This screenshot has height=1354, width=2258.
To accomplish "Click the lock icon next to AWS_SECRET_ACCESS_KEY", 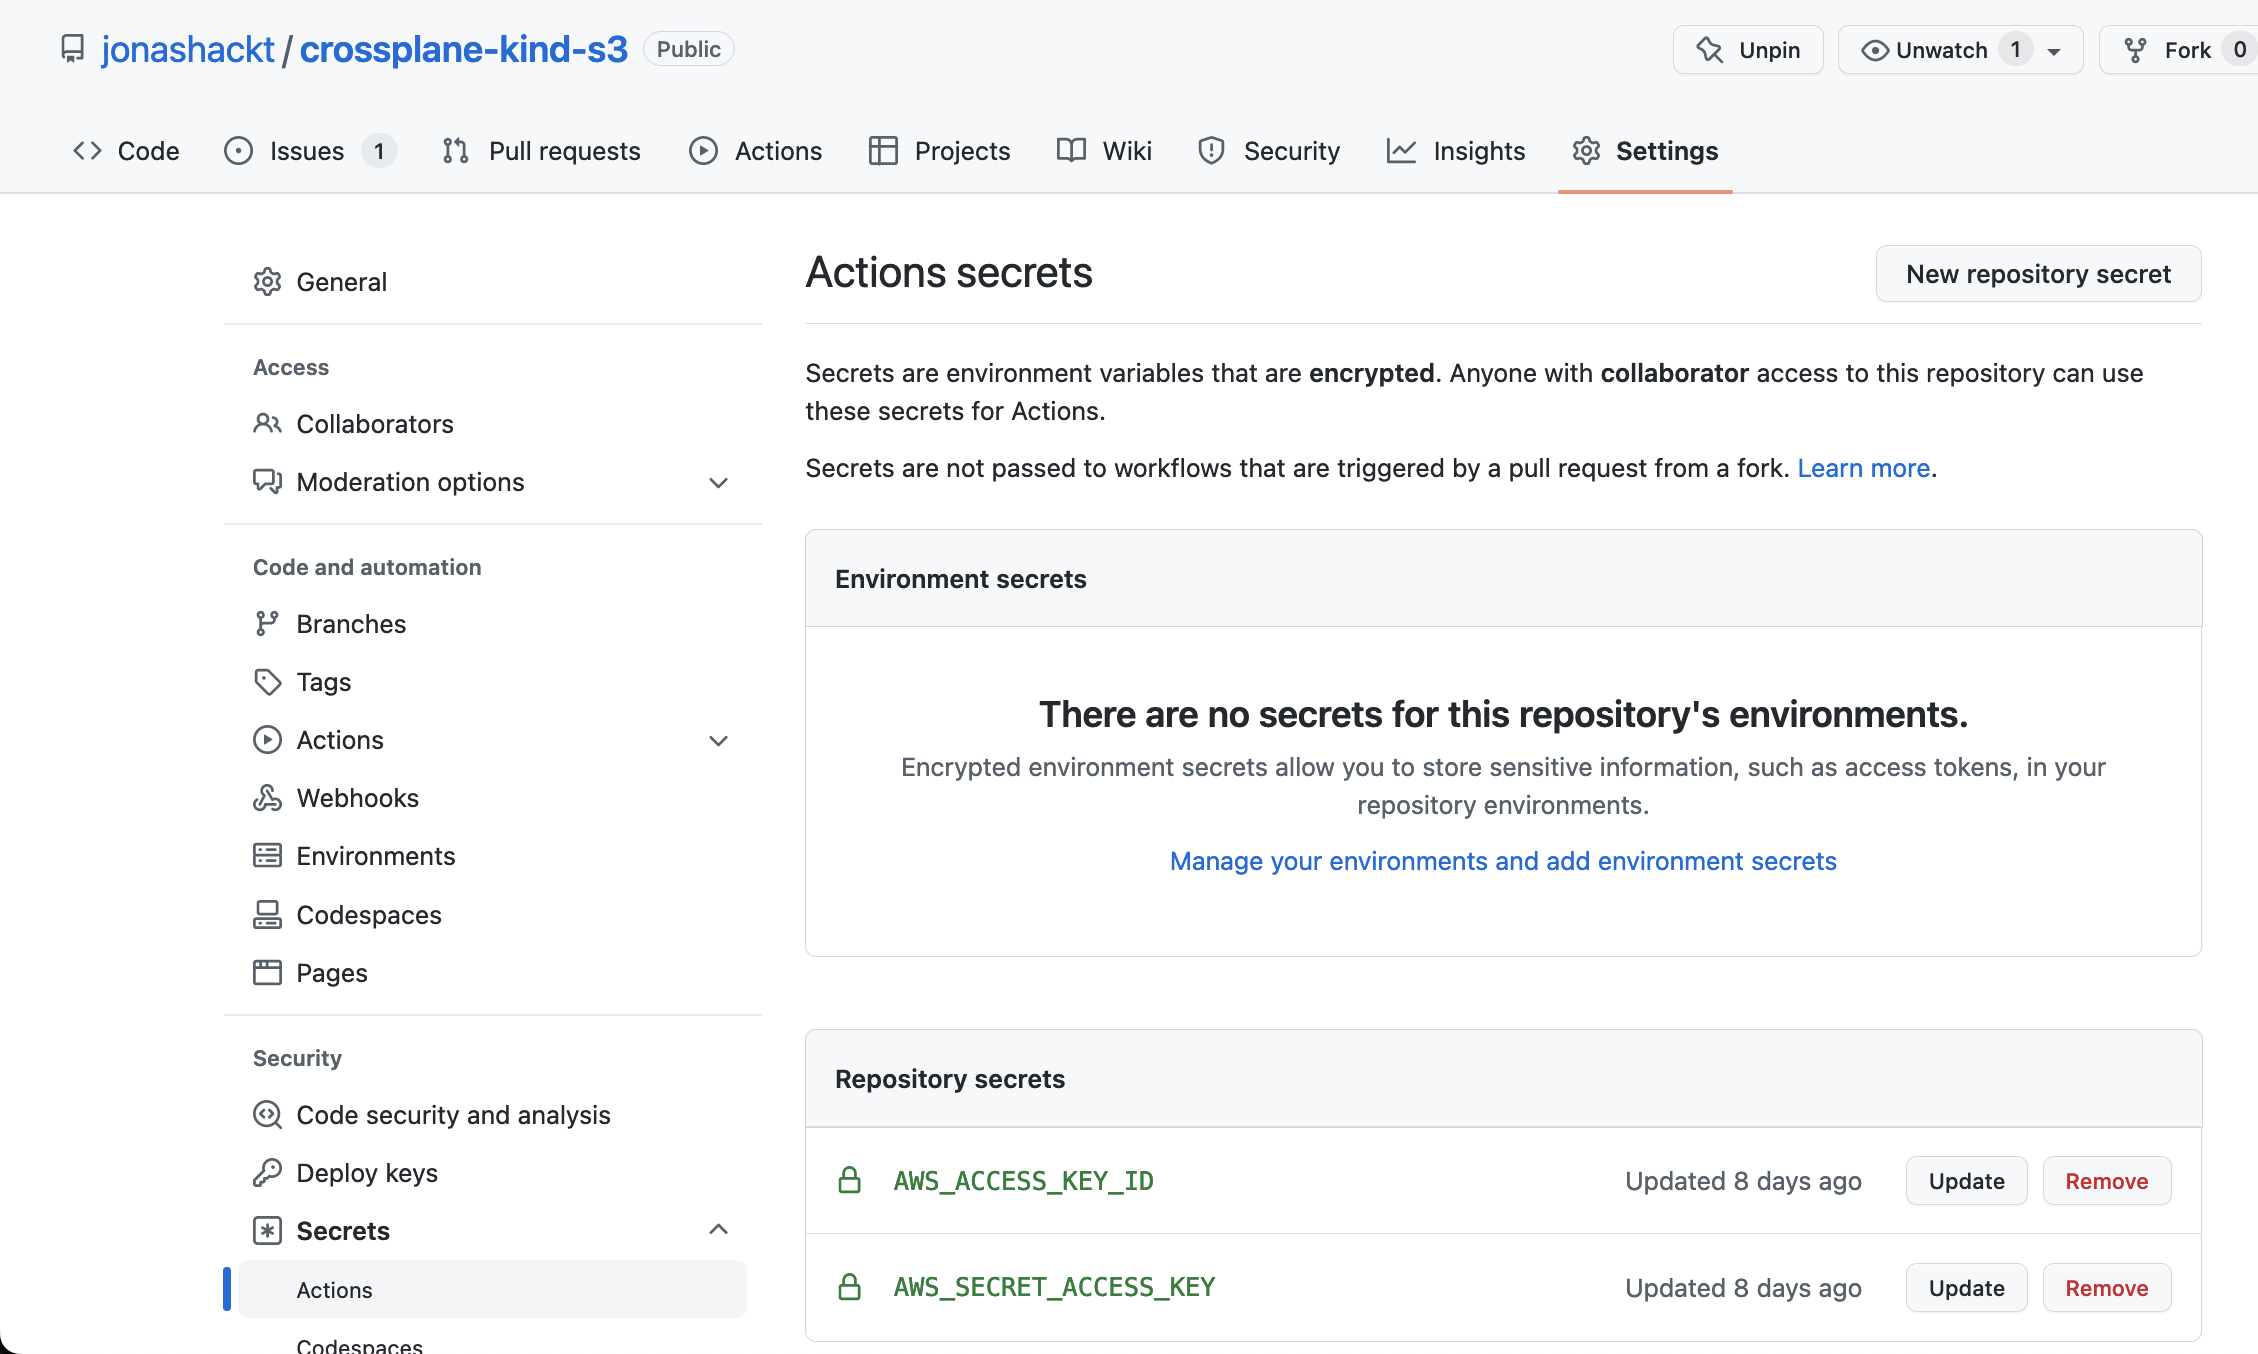I will coord(851,1286).
